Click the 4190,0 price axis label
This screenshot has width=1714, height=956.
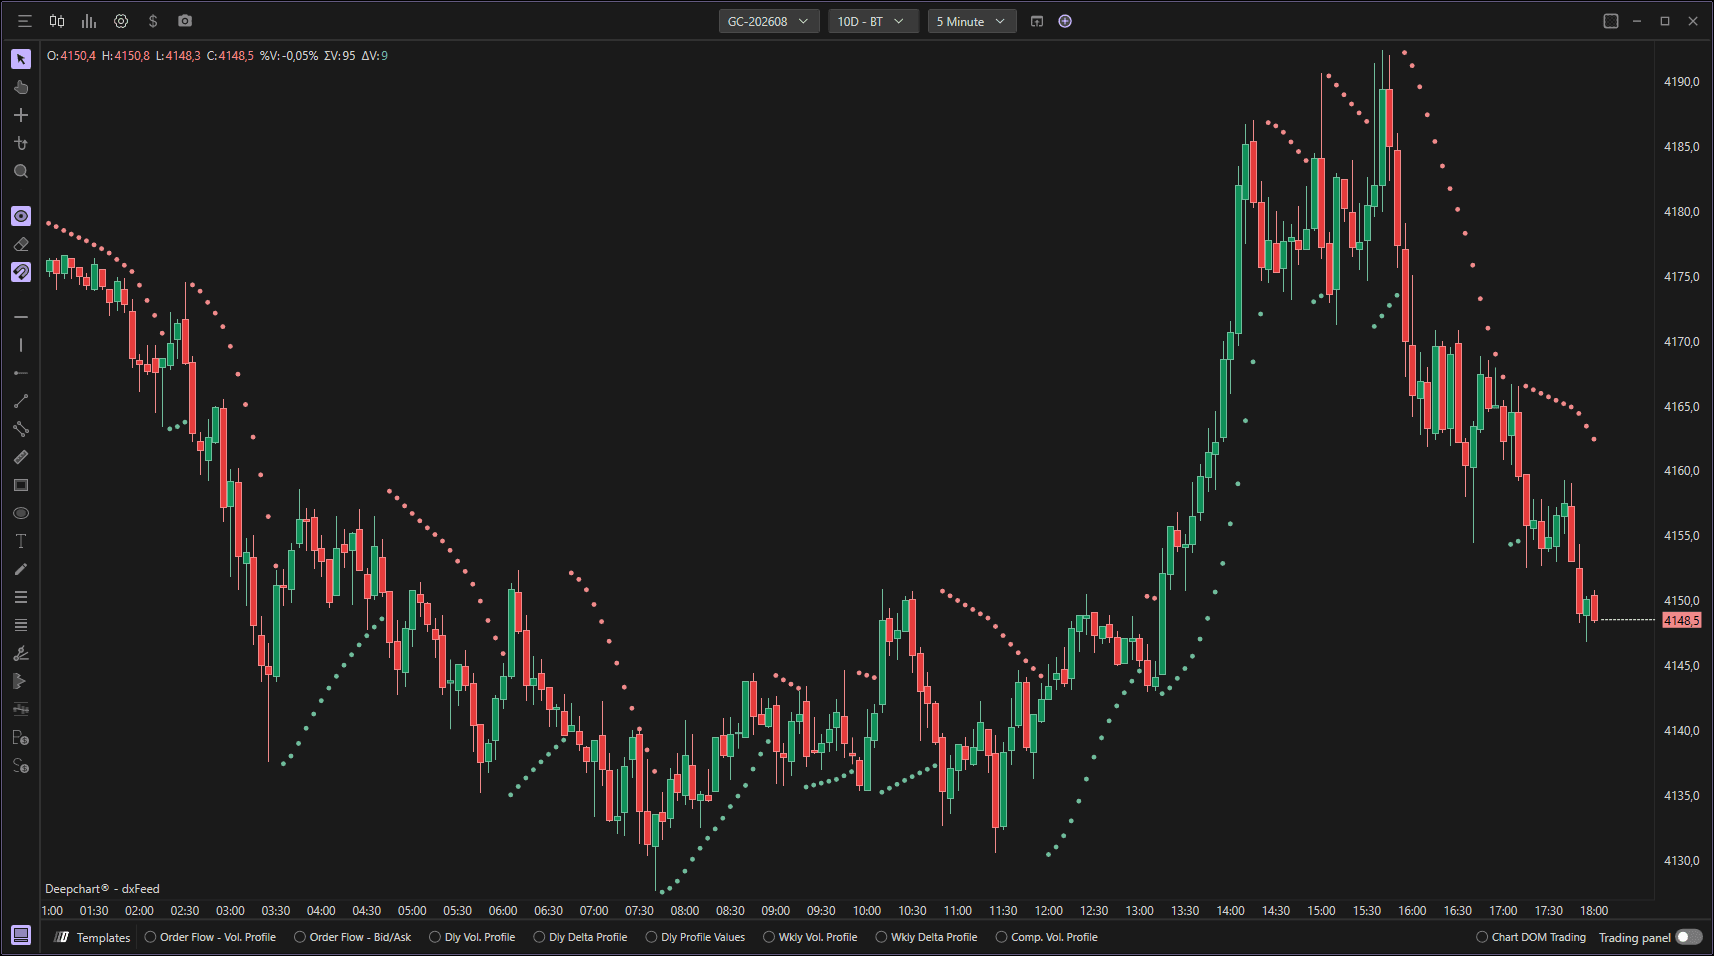point(1681,82)
